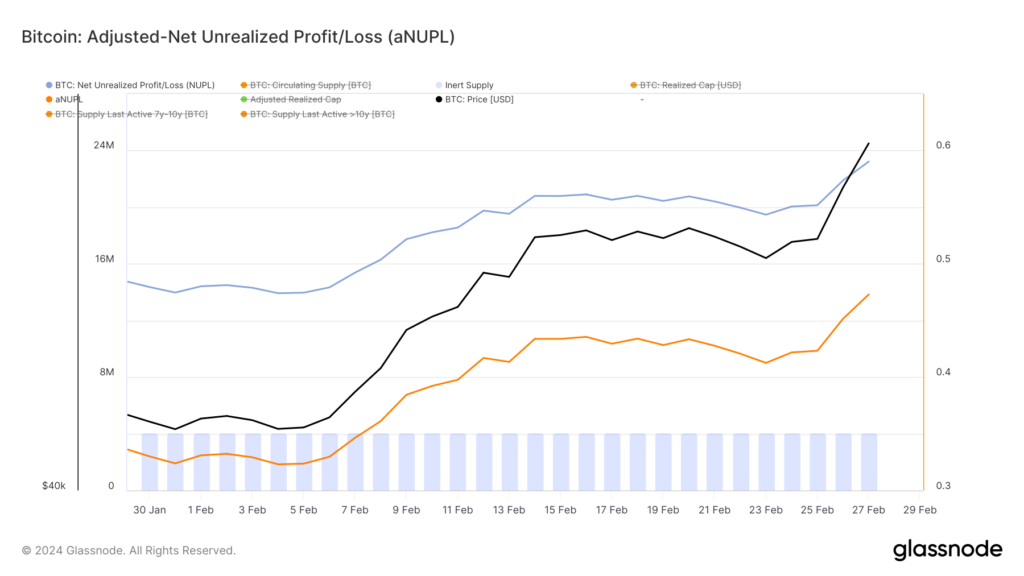The image size is (1024, 576).
Task: Click the black price line peak at 27 Feb
Action: pyautogui.click(x=868, y=143)
